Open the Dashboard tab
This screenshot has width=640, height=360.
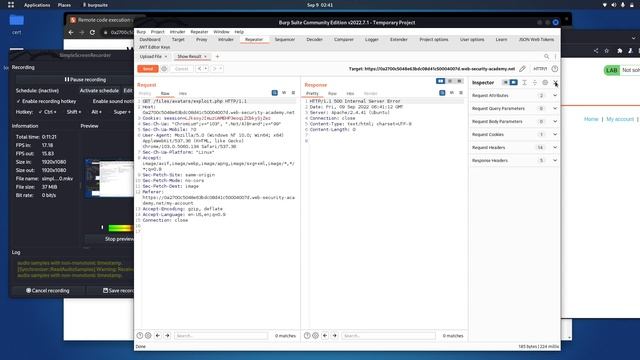pyautogui.click(x=150, y=40)
